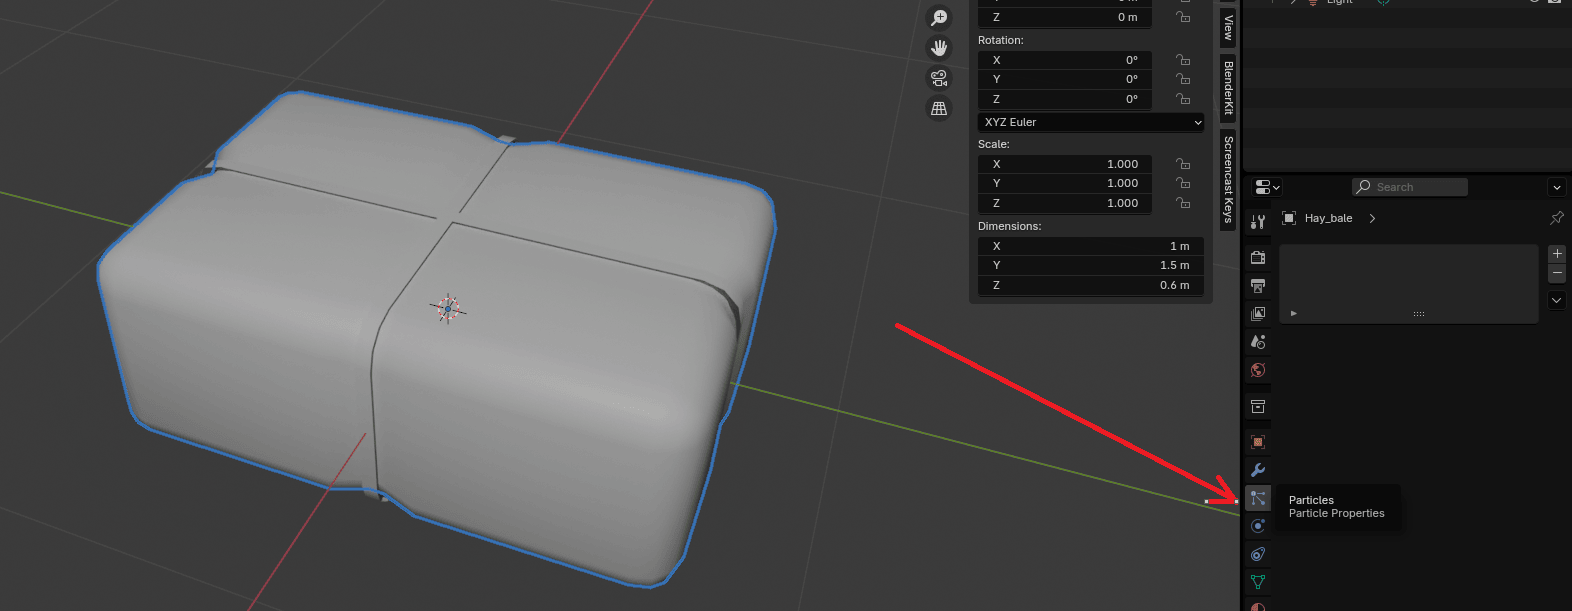Open the BlenderKit sidebar tab

pos(1228,87)
